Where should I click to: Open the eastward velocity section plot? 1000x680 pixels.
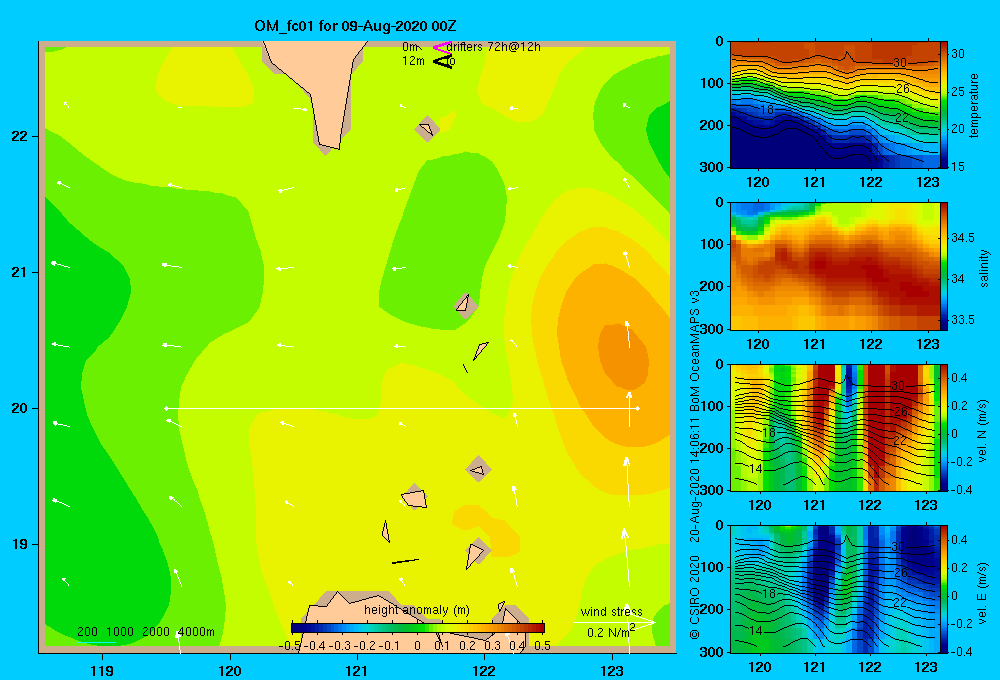[x=834, y=589]
